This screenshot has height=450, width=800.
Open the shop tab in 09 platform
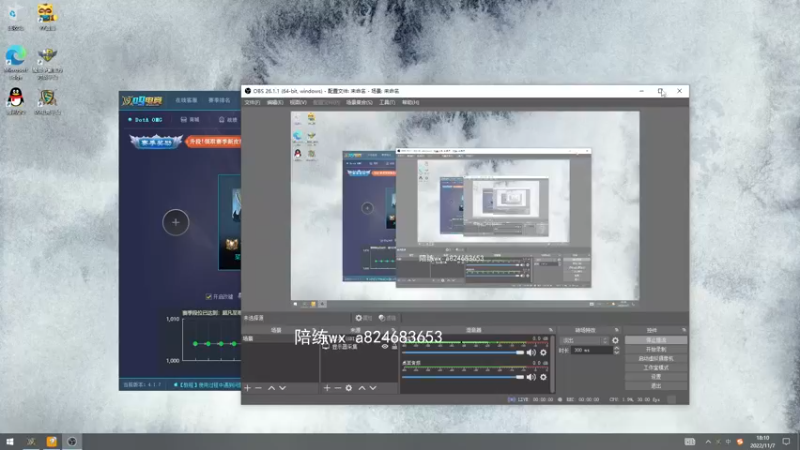(190, 120)
